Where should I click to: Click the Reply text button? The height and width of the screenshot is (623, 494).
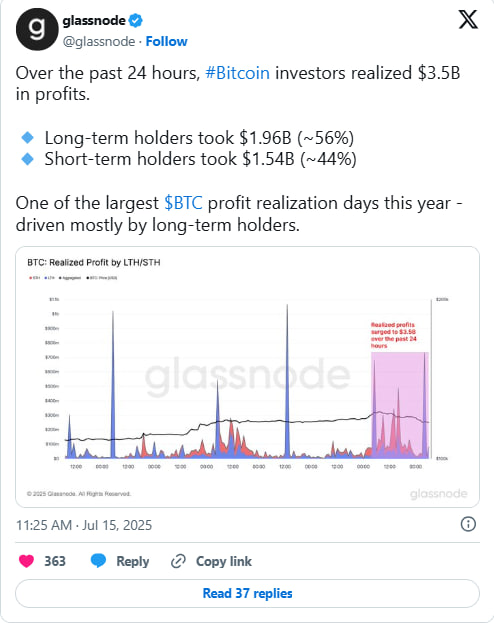(133, 561)
